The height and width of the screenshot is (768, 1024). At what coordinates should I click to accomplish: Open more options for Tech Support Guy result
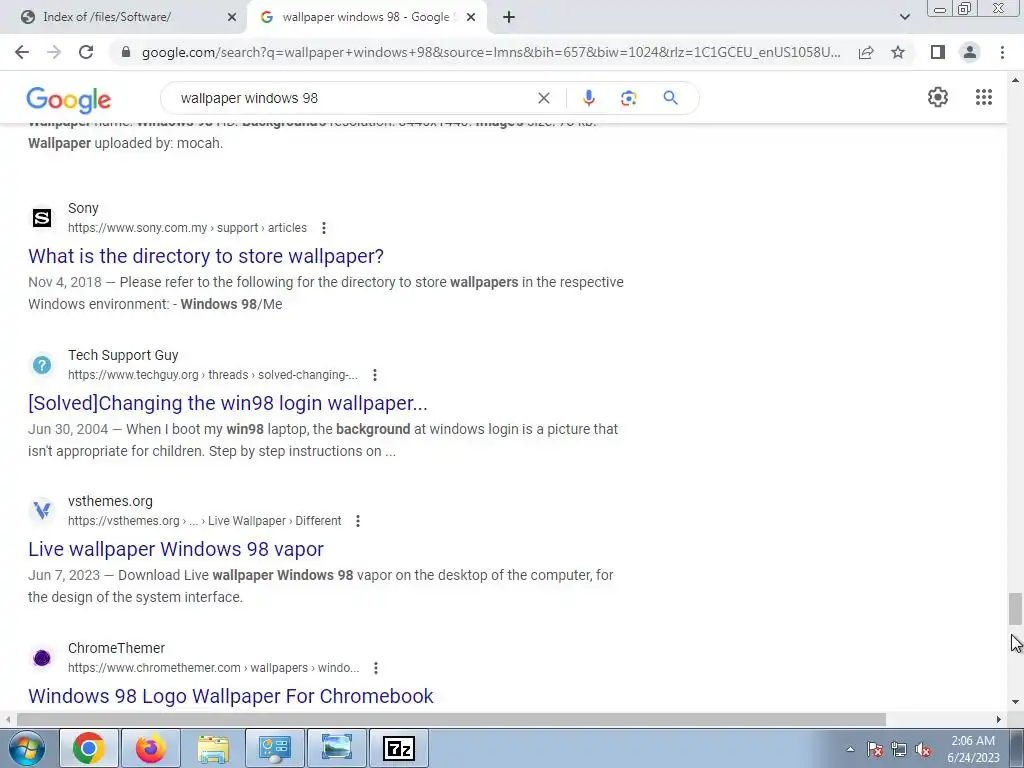pyautogui.click(x=375, y=375)
